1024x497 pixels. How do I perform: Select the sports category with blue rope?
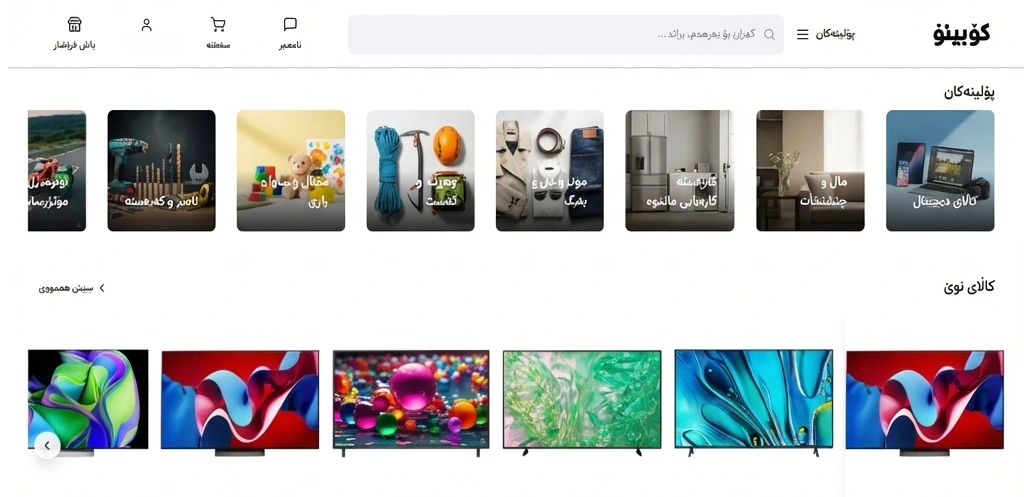click(421, 170)
